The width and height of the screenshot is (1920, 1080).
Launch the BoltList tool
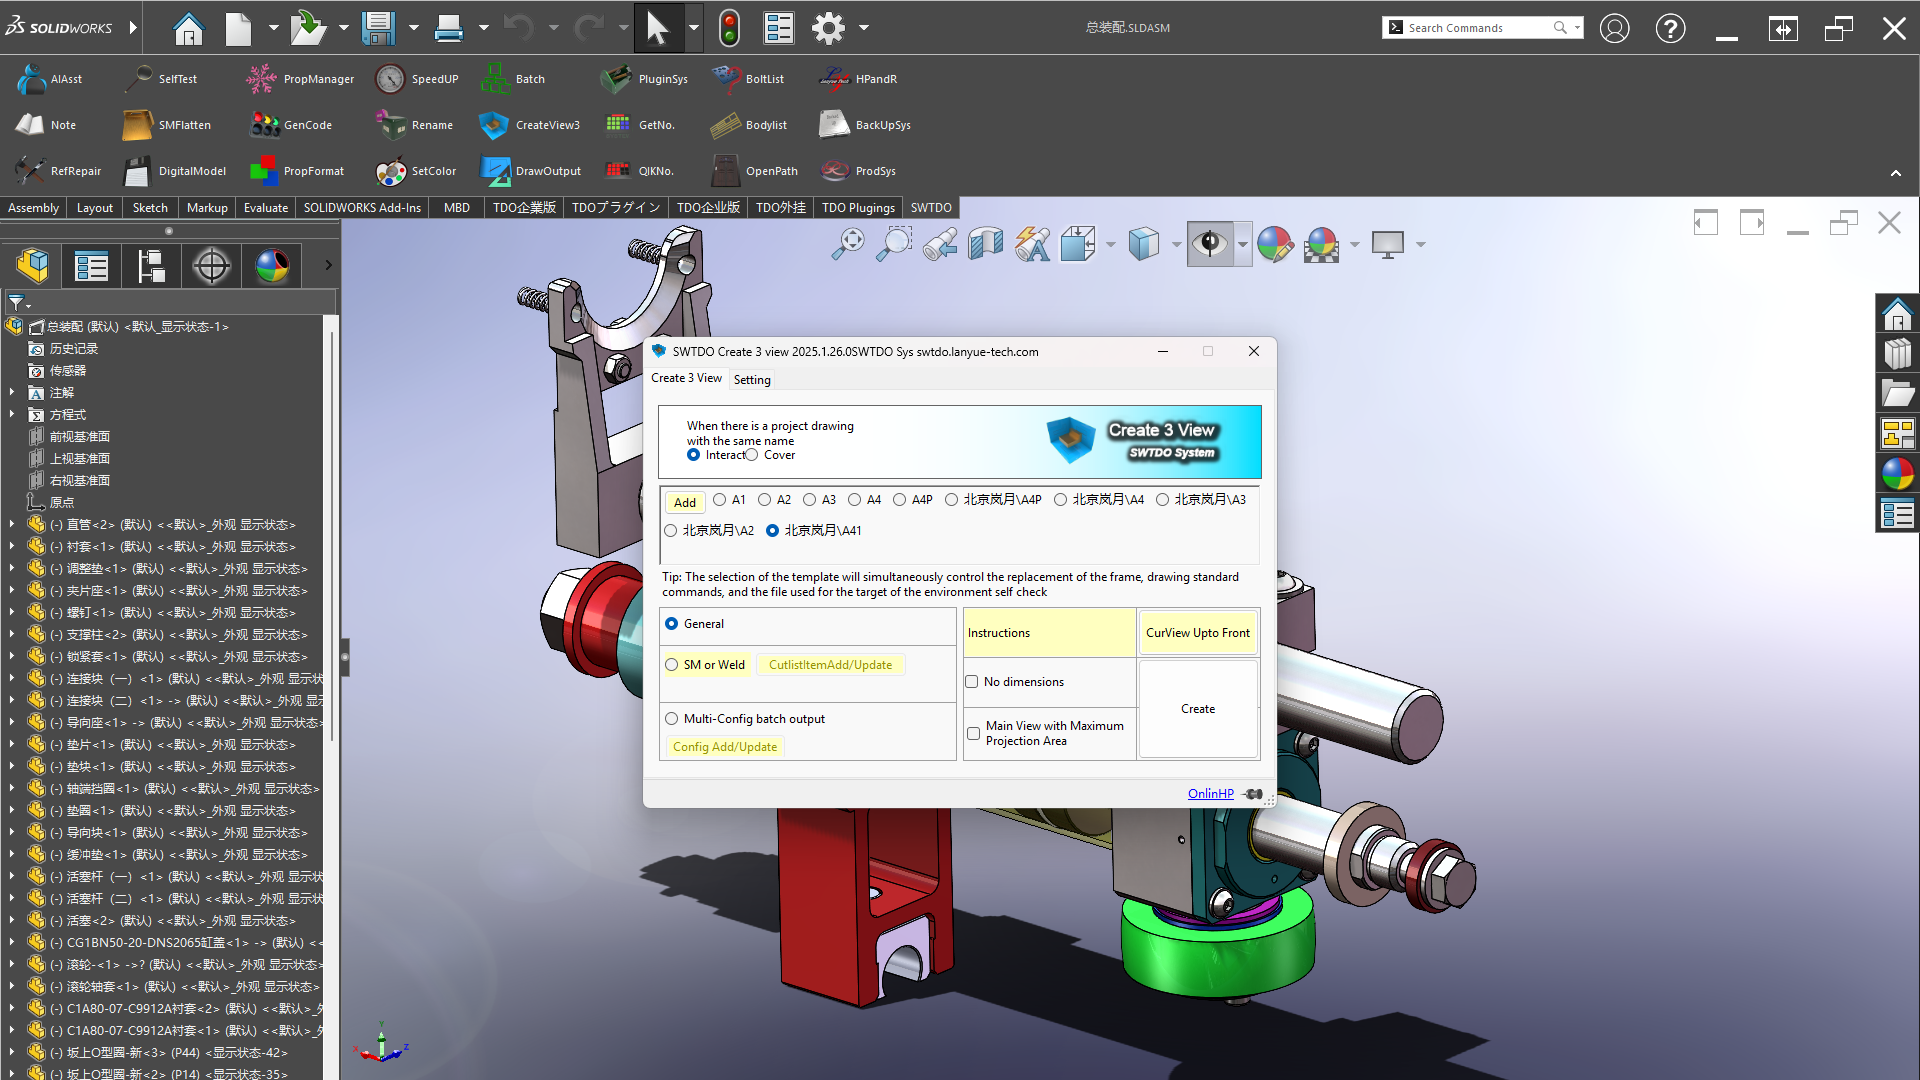(725, 79)
